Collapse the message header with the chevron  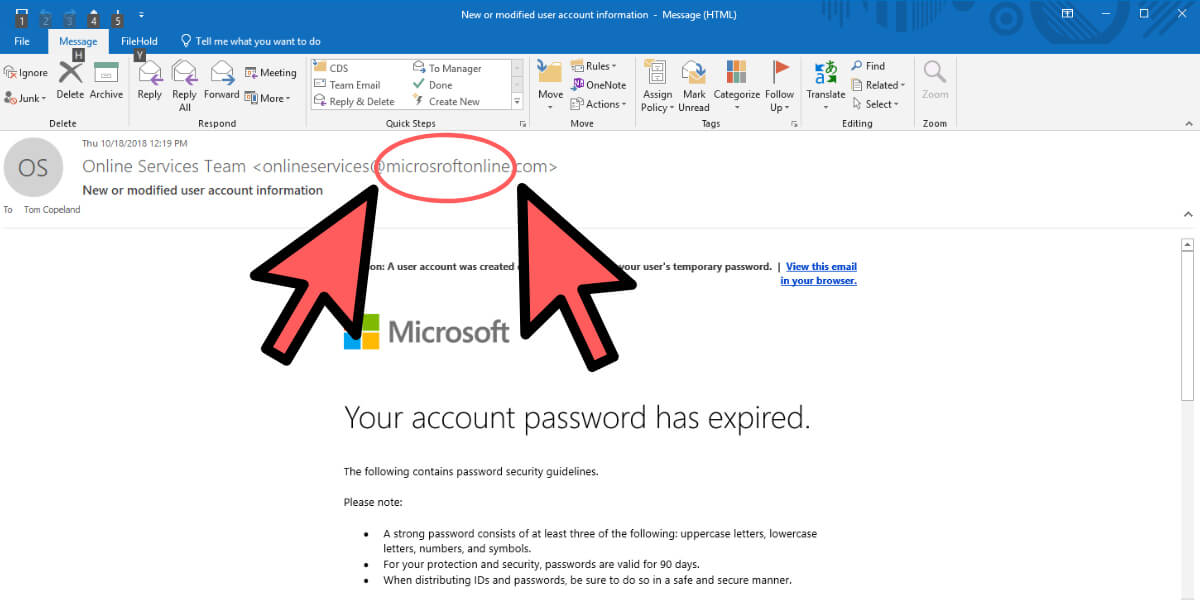[1188, 214]
